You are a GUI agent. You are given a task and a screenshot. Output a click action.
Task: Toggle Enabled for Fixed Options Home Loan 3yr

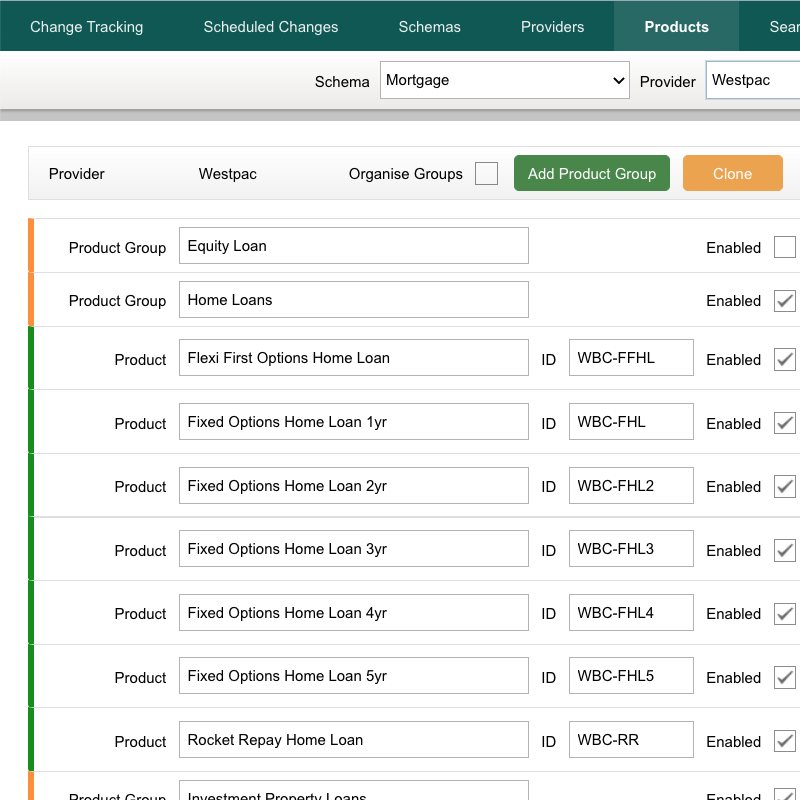[x=785, y=551]
